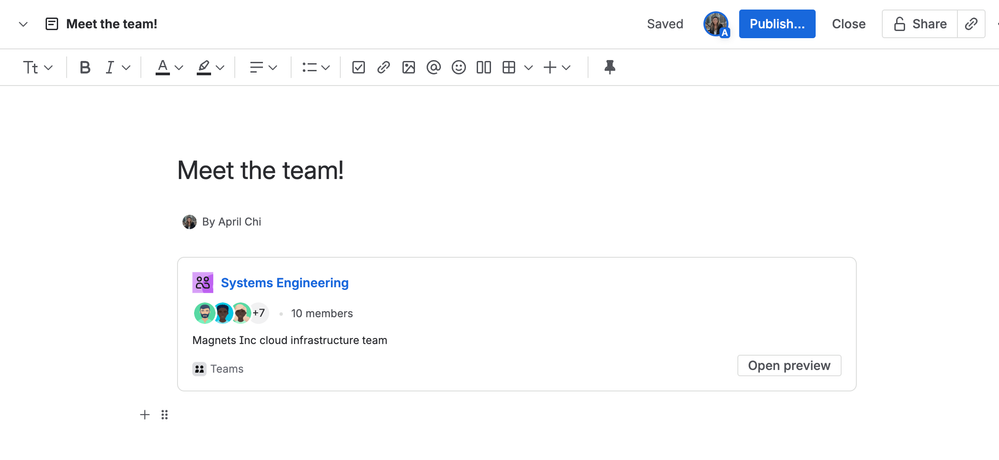Viewport: 999px width, 460px height.
Task: Open the bullet list options
Action: pyautogui.click(x=316, y=68)
